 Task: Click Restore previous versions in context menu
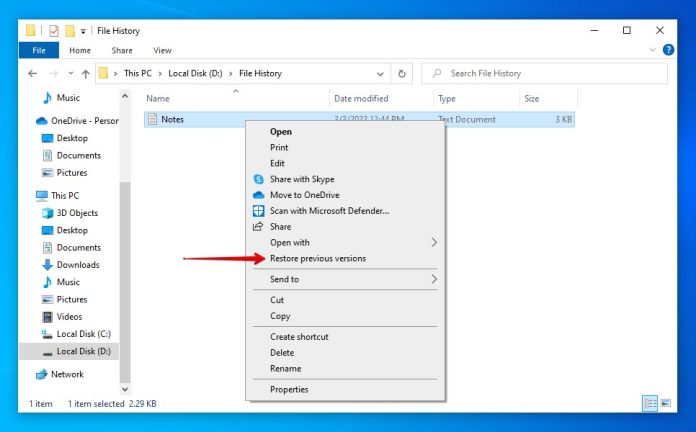click(x=317, y=259)
